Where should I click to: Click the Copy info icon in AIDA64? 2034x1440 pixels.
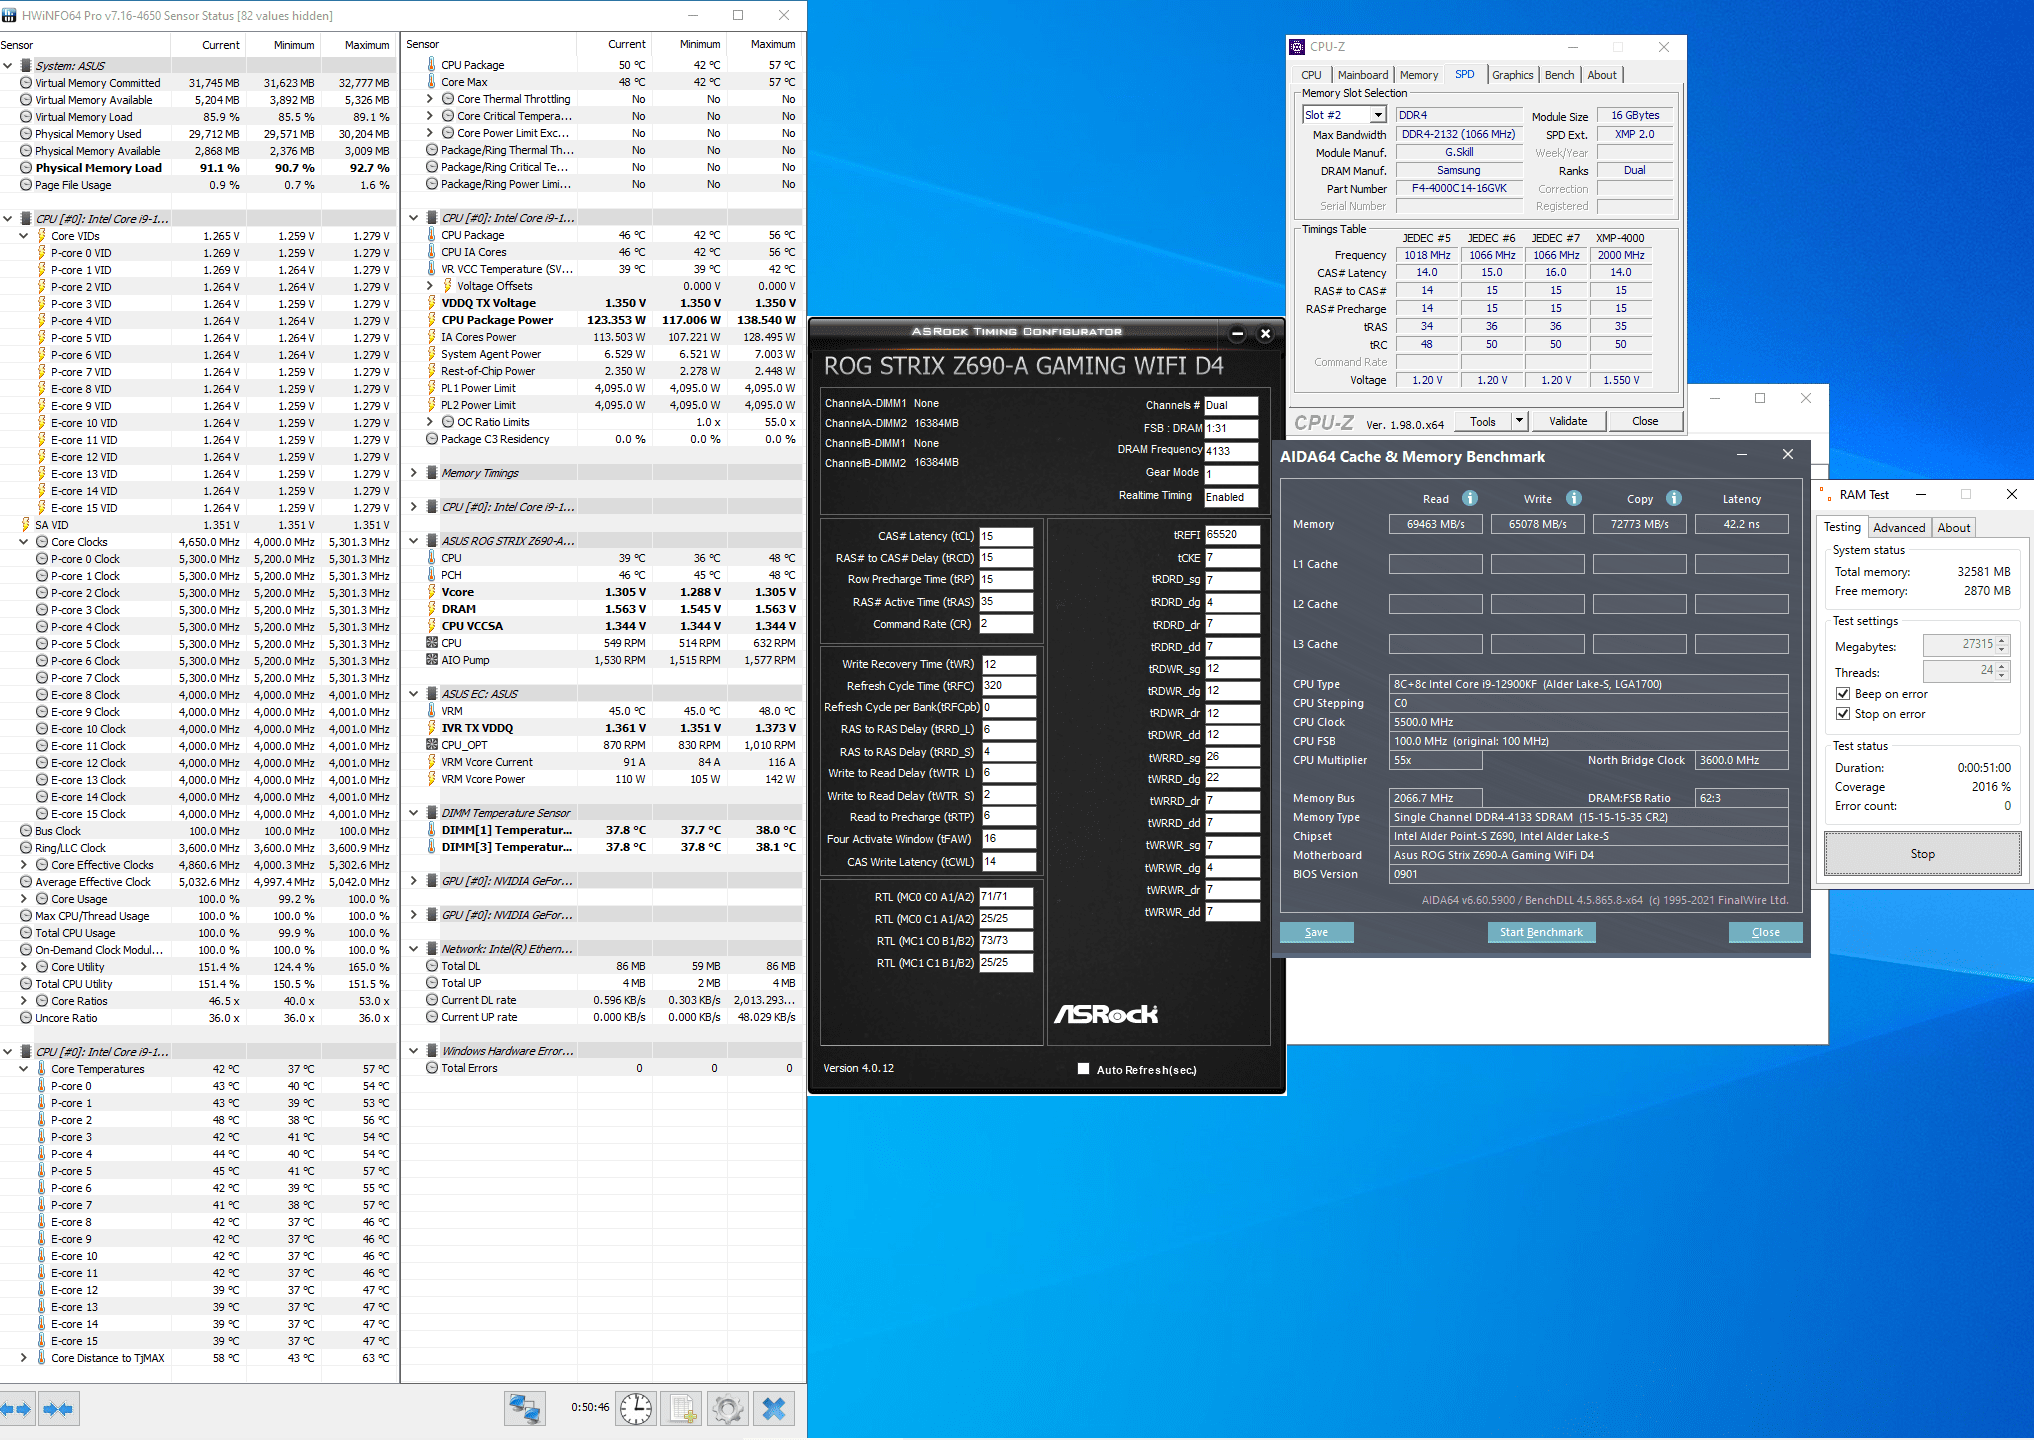pos(1674,498)
